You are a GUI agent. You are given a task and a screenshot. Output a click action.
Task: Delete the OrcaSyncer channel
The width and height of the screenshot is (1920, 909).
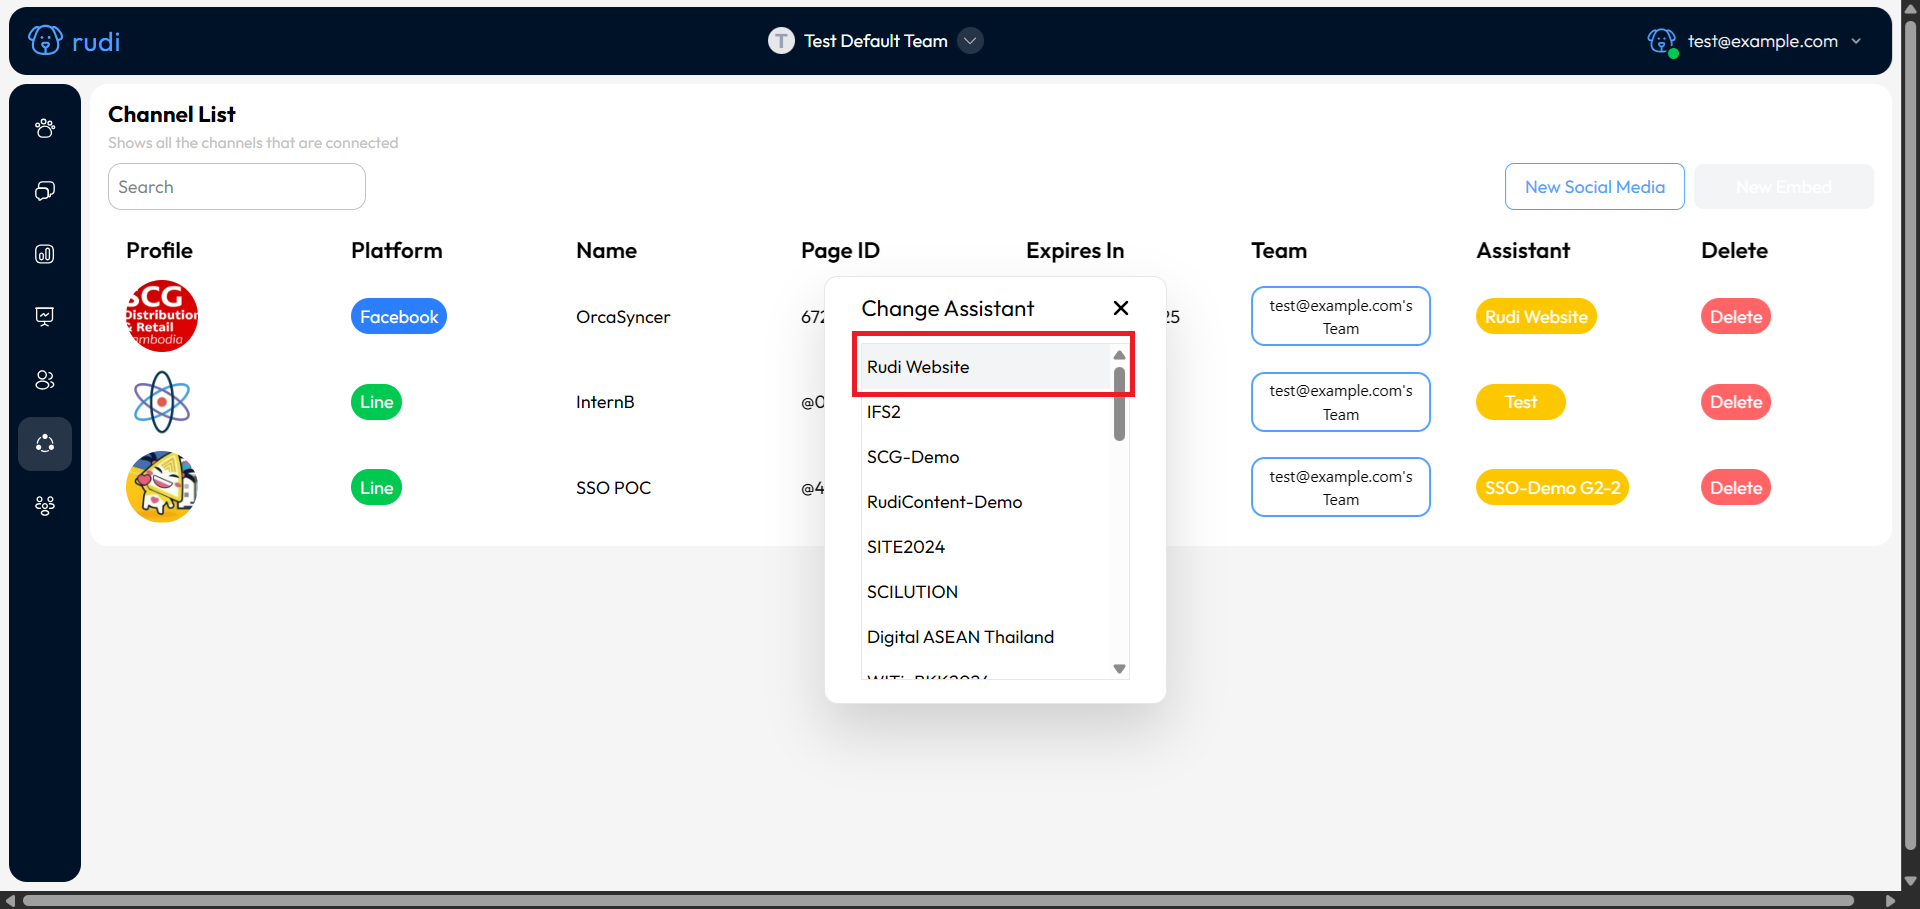click(x=1735, y=317)
